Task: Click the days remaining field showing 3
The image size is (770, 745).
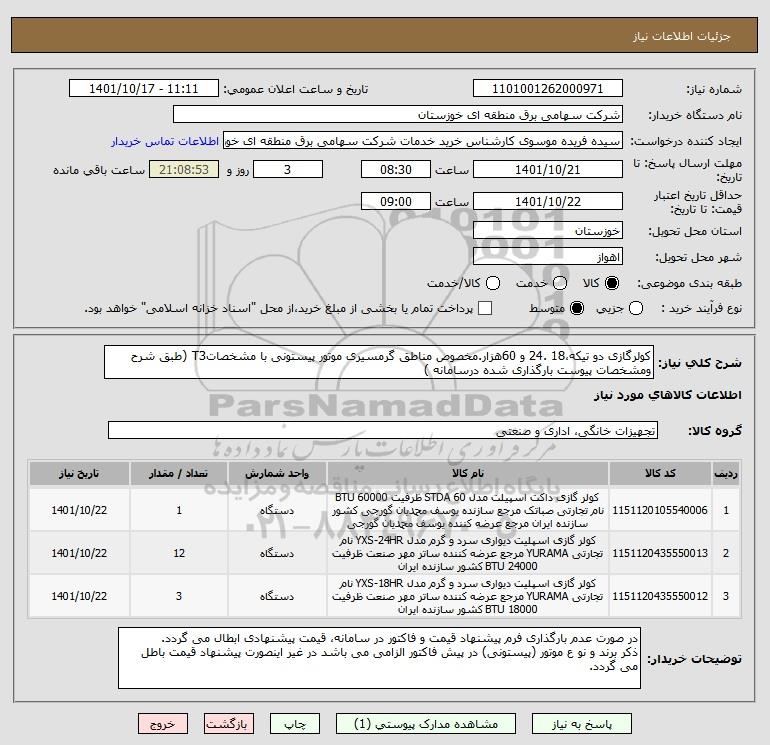Action: tap(288, 169)
